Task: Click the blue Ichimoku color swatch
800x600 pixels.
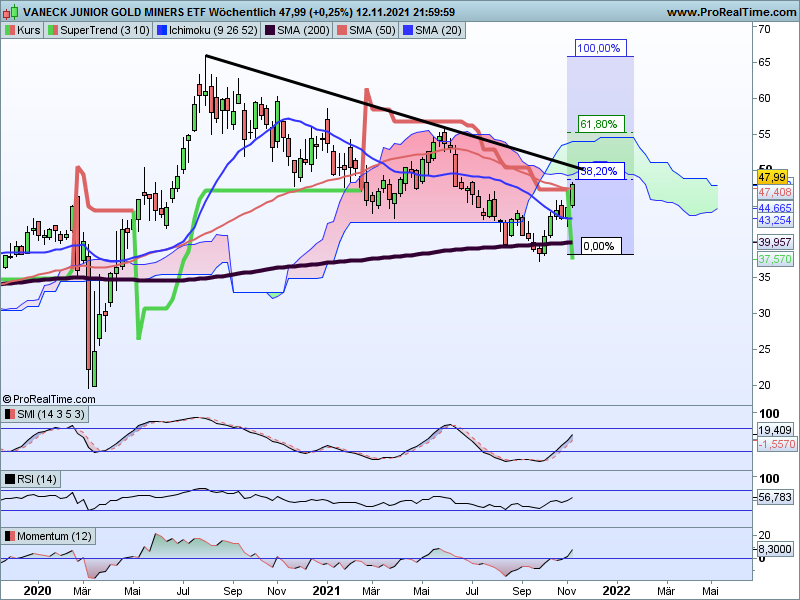Action: point(162,31)
